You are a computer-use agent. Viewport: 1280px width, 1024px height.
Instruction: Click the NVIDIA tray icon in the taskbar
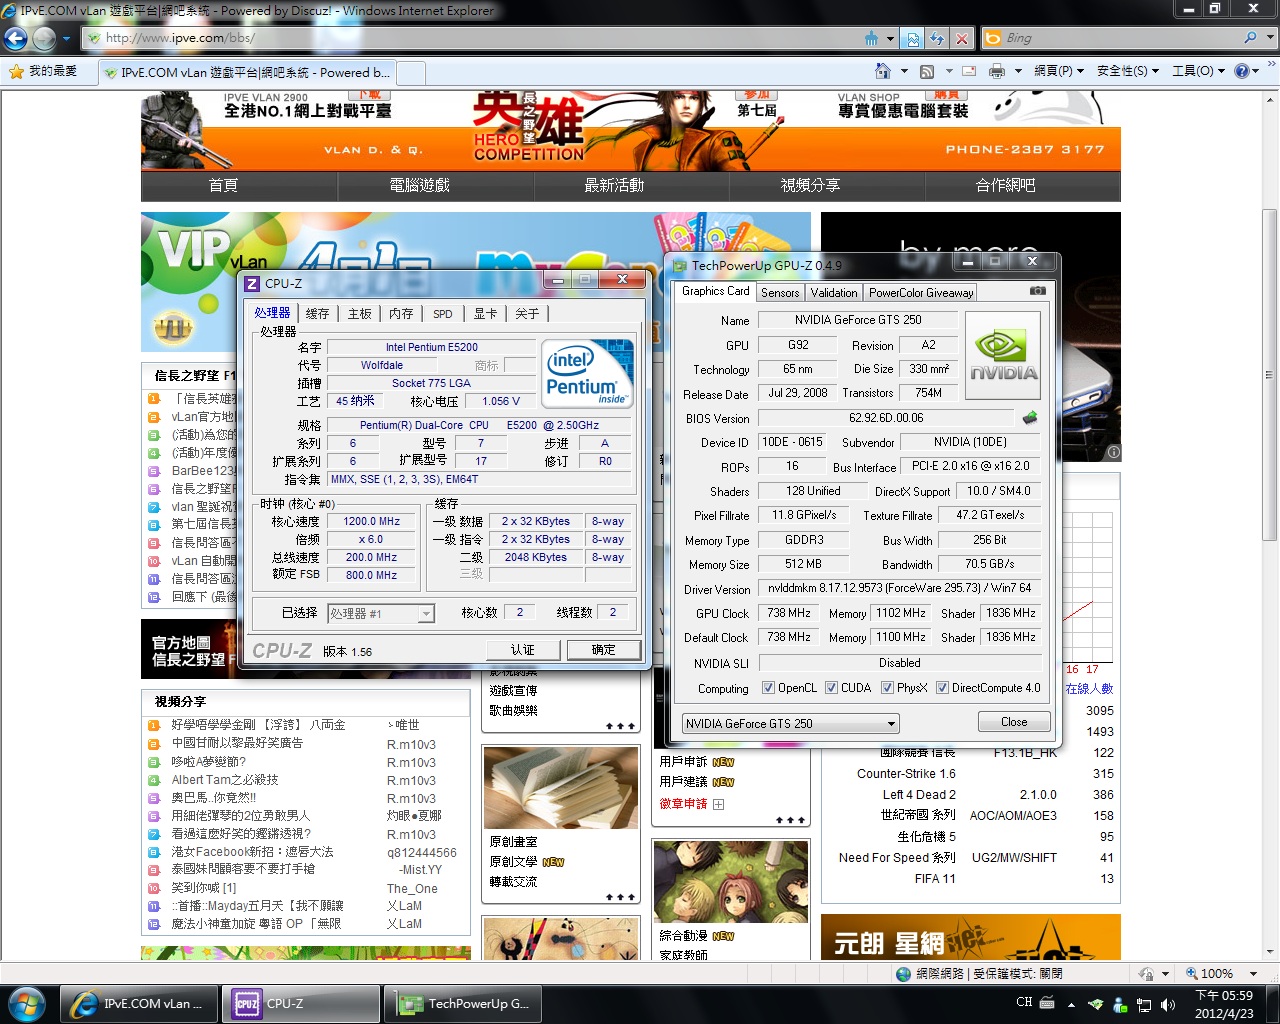1096,1004
